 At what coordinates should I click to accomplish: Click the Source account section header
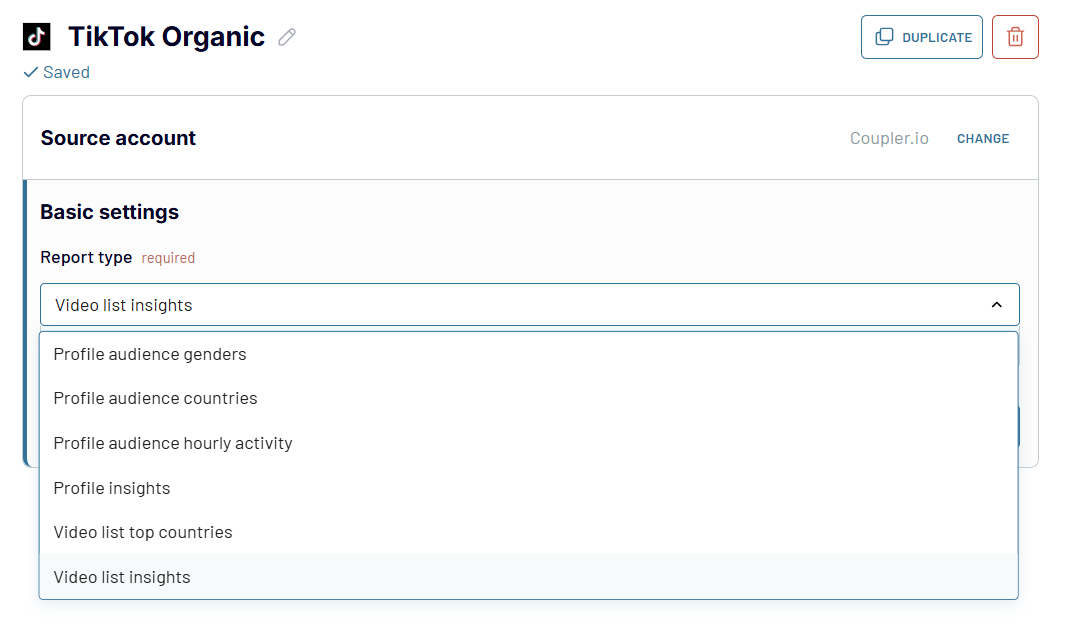pos(118,138)
